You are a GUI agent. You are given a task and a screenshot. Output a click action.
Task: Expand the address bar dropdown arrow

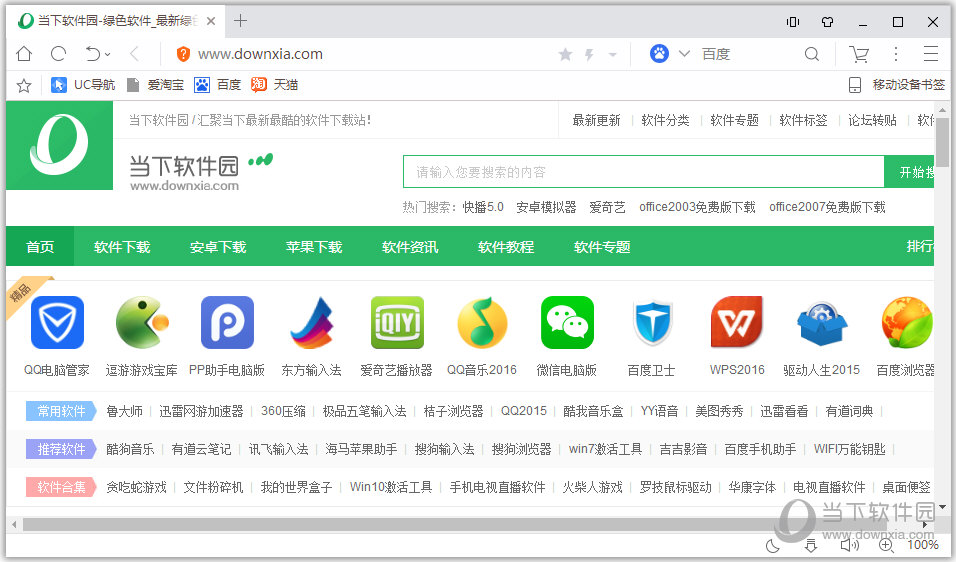(x=613, y=55)
